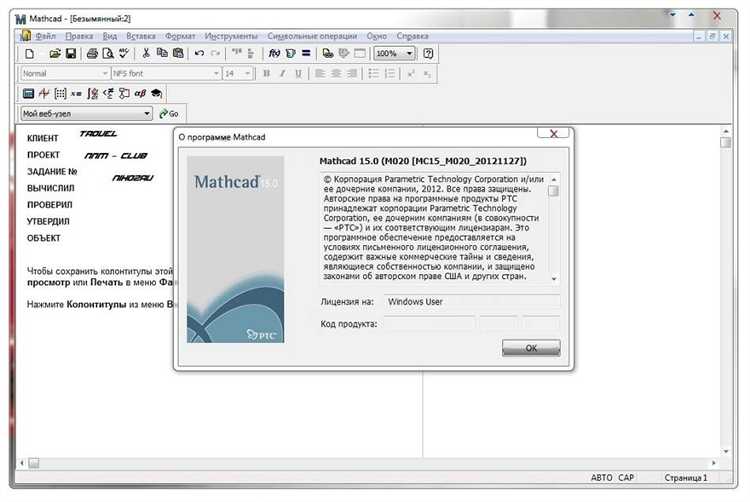Click the license text scrollbar thumb
Image resolution: width=750 pixels, height=502 pixels.
tap(554, 191)
